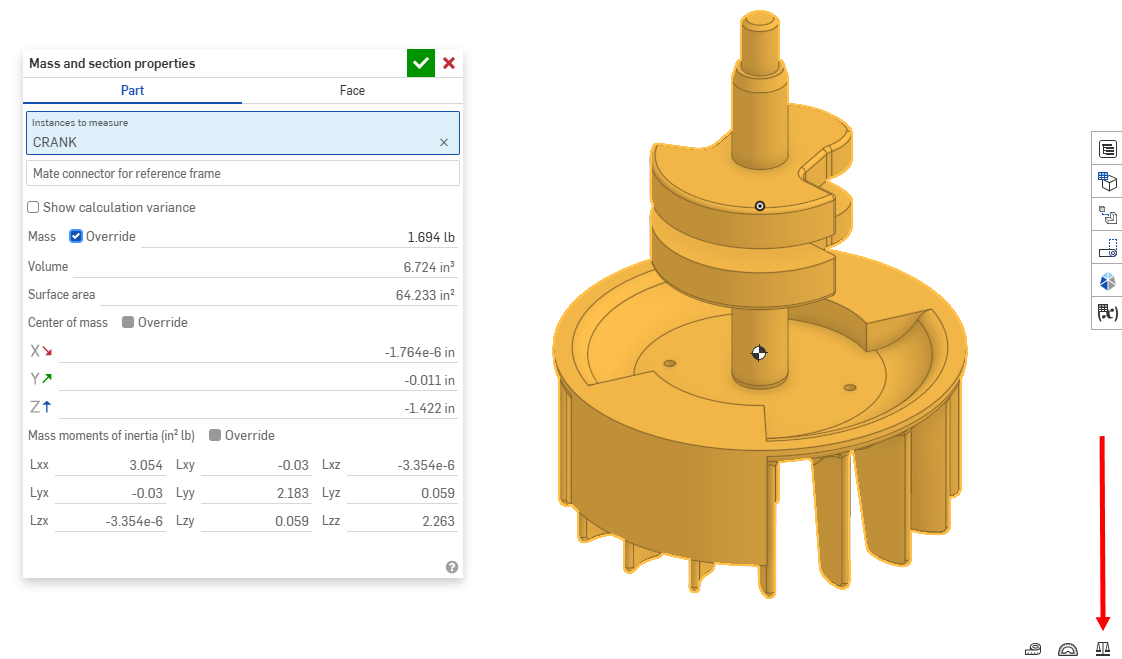Screen dimensions: 1122x659
Task: Switch to the Face tab
Action: coord(352,91)
